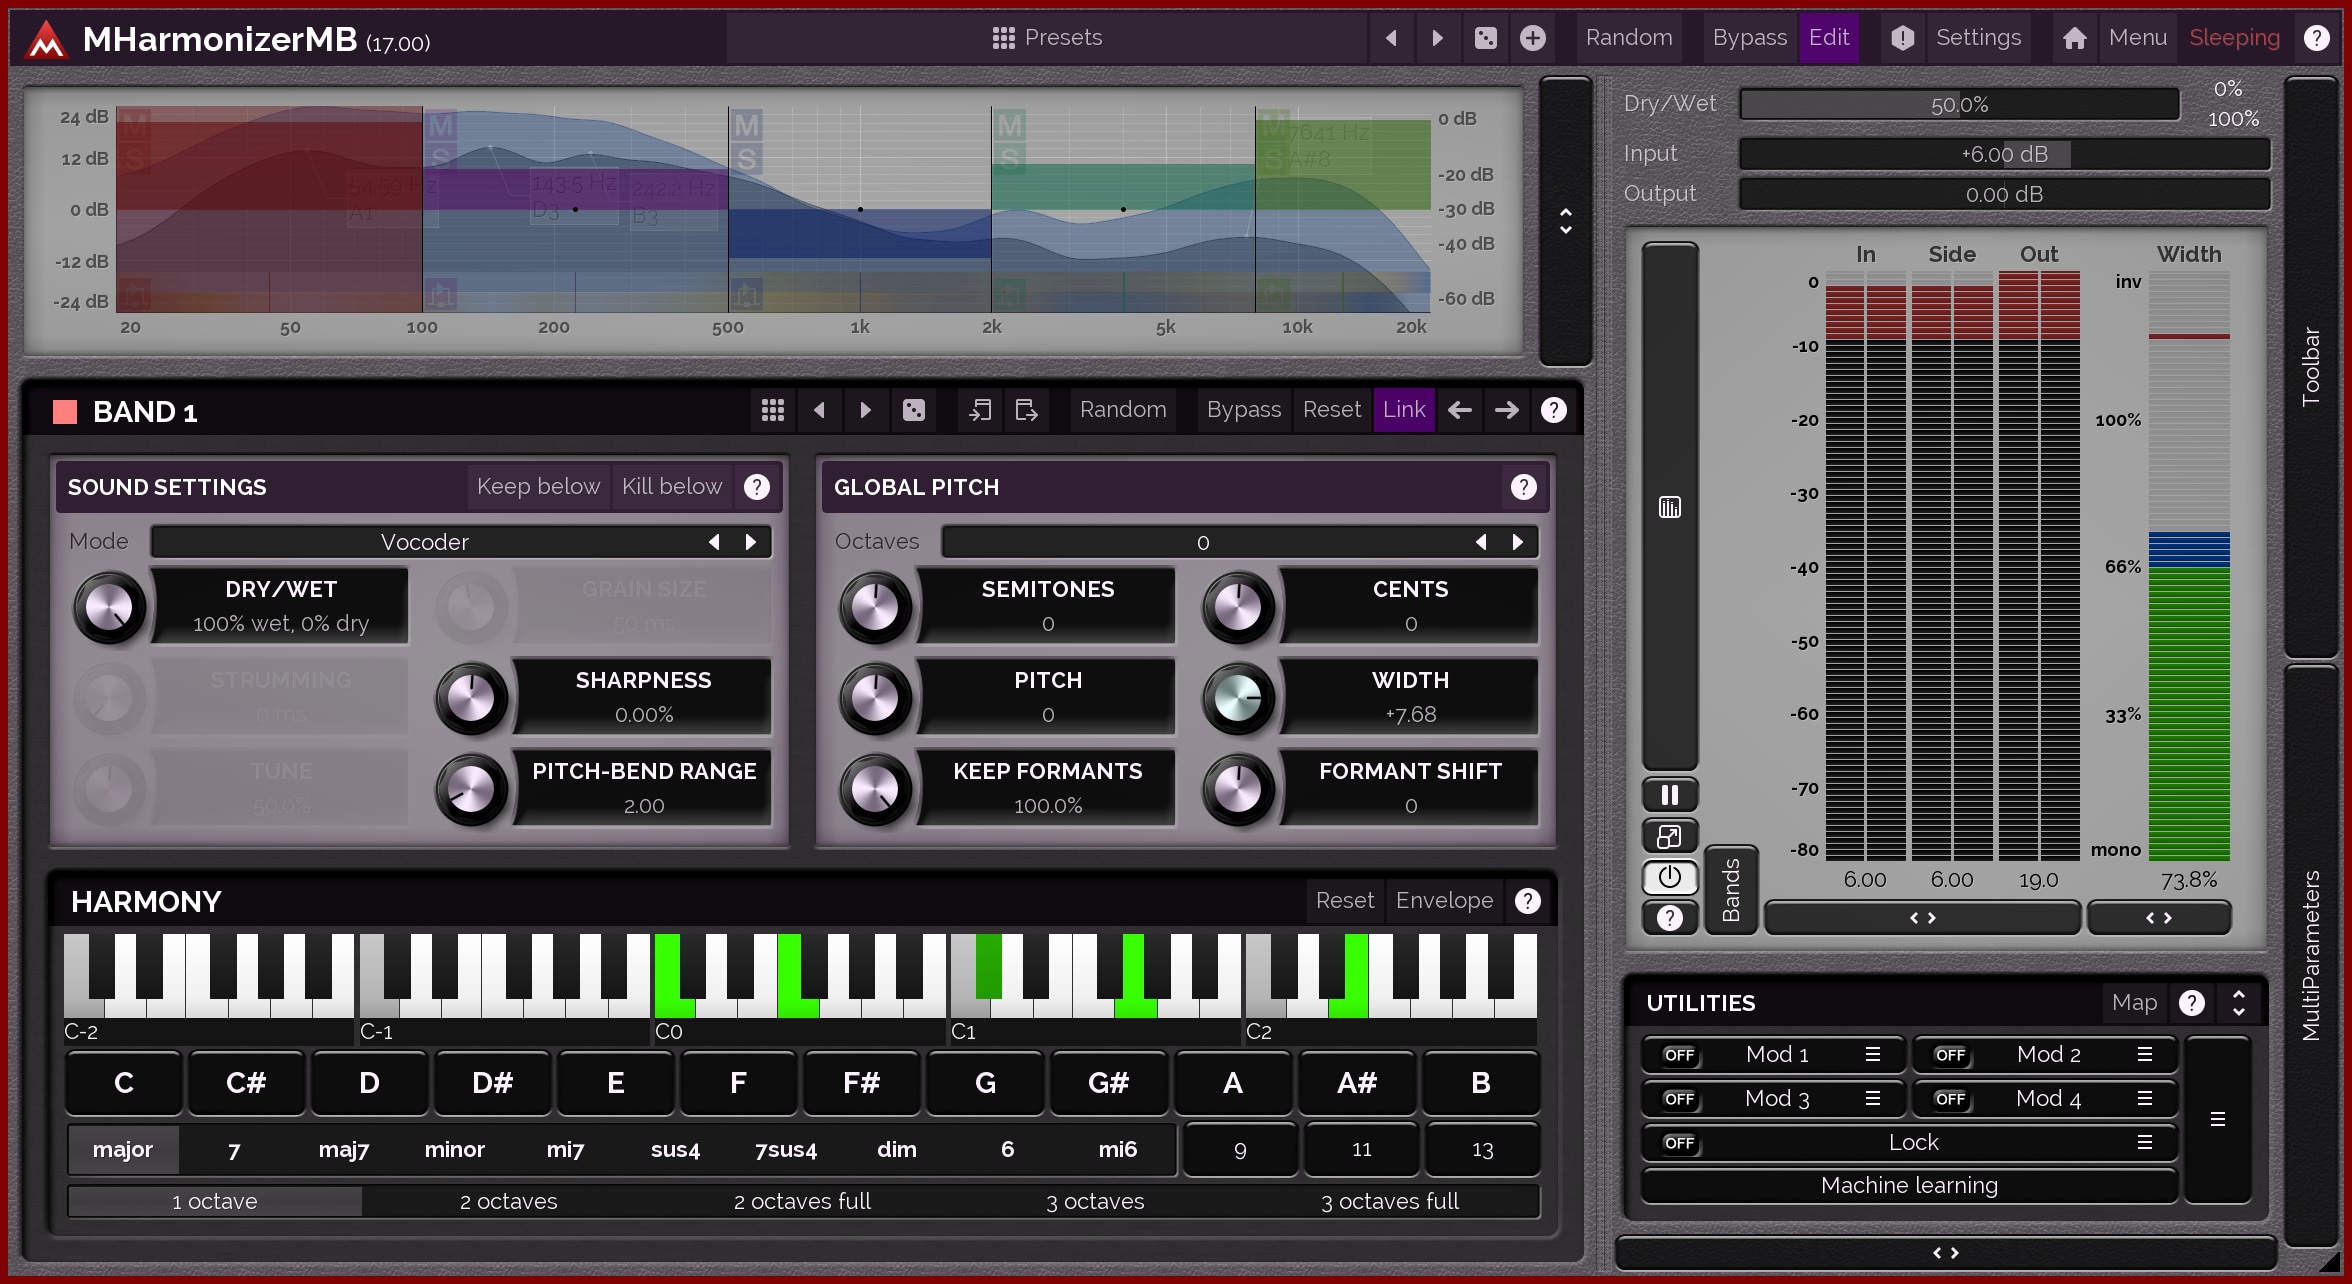2352x1284 pixels.
Task: Select the minor chord tab
Action: coord(454,1150)
